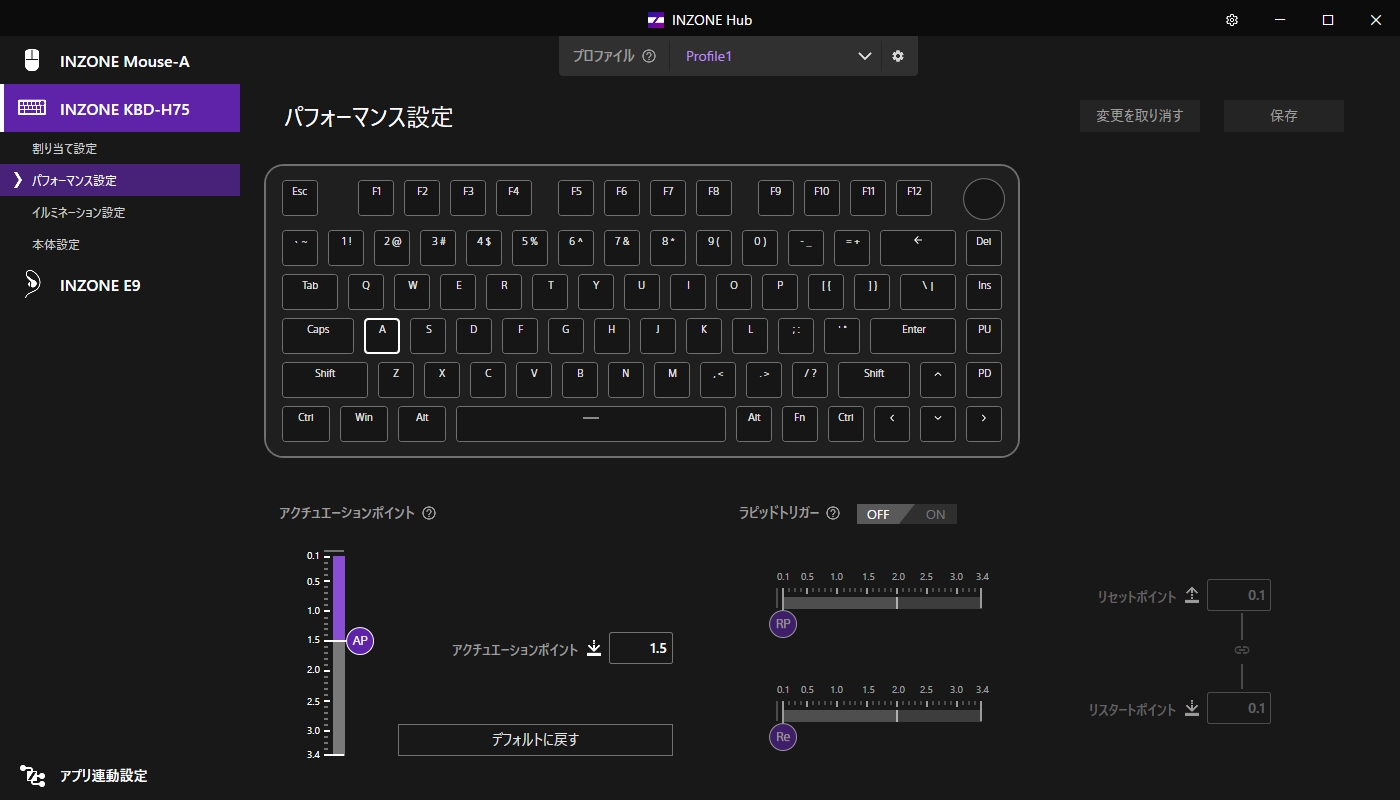This screenshot has height=800, width=1400.
Task: Select the A key
Action: [382, 336]
